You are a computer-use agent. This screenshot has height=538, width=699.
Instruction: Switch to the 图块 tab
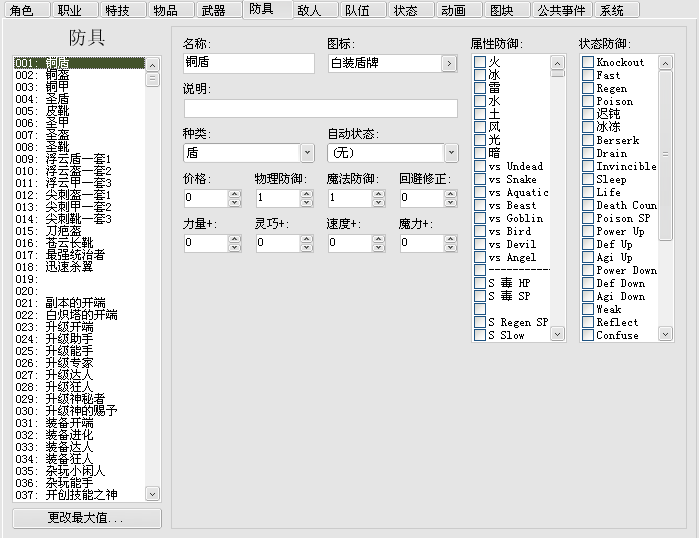coord(507,10)
